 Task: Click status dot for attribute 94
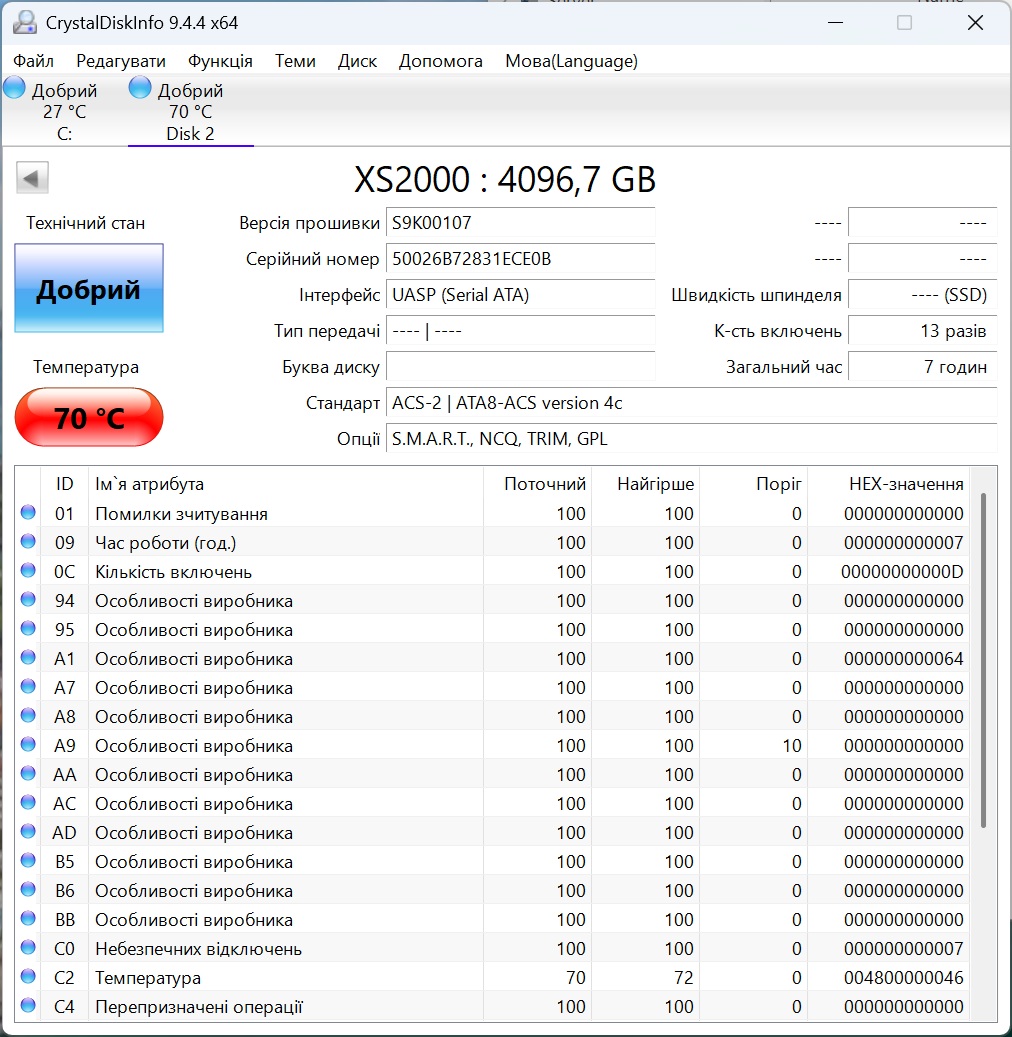28,600
